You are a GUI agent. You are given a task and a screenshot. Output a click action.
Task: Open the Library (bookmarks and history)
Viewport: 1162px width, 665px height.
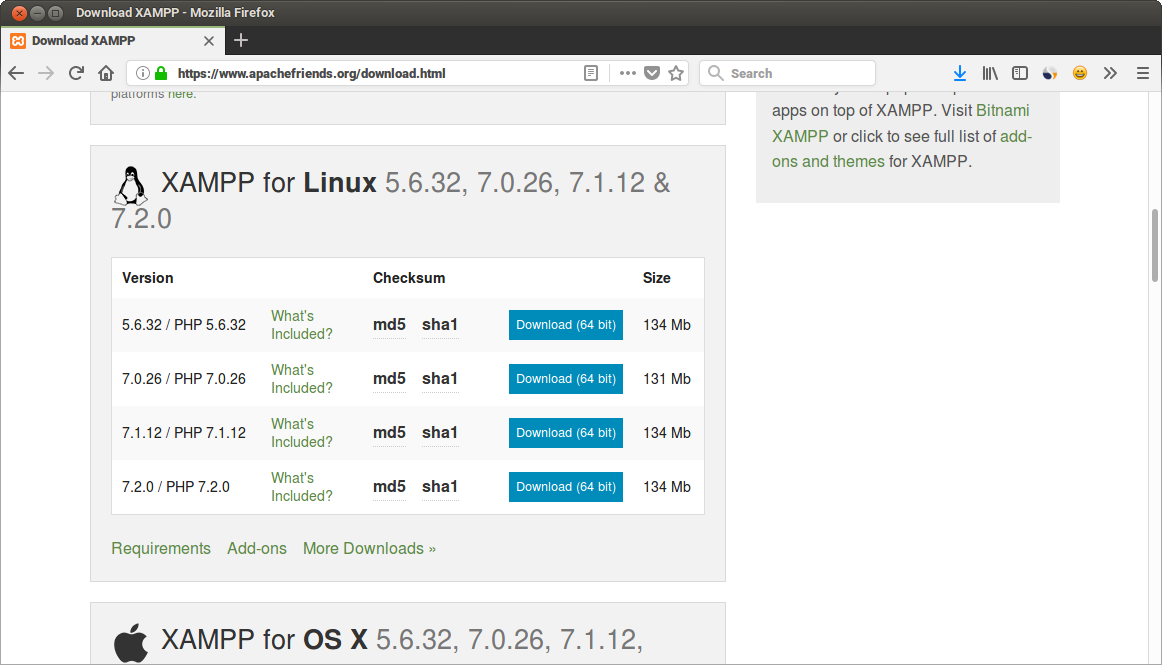click(x=990, y=73)
